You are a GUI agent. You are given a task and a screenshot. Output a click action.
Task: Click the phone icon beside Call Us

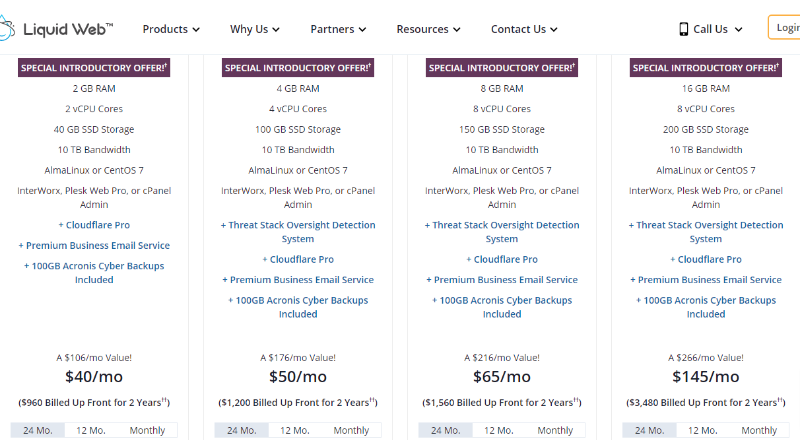684,29
